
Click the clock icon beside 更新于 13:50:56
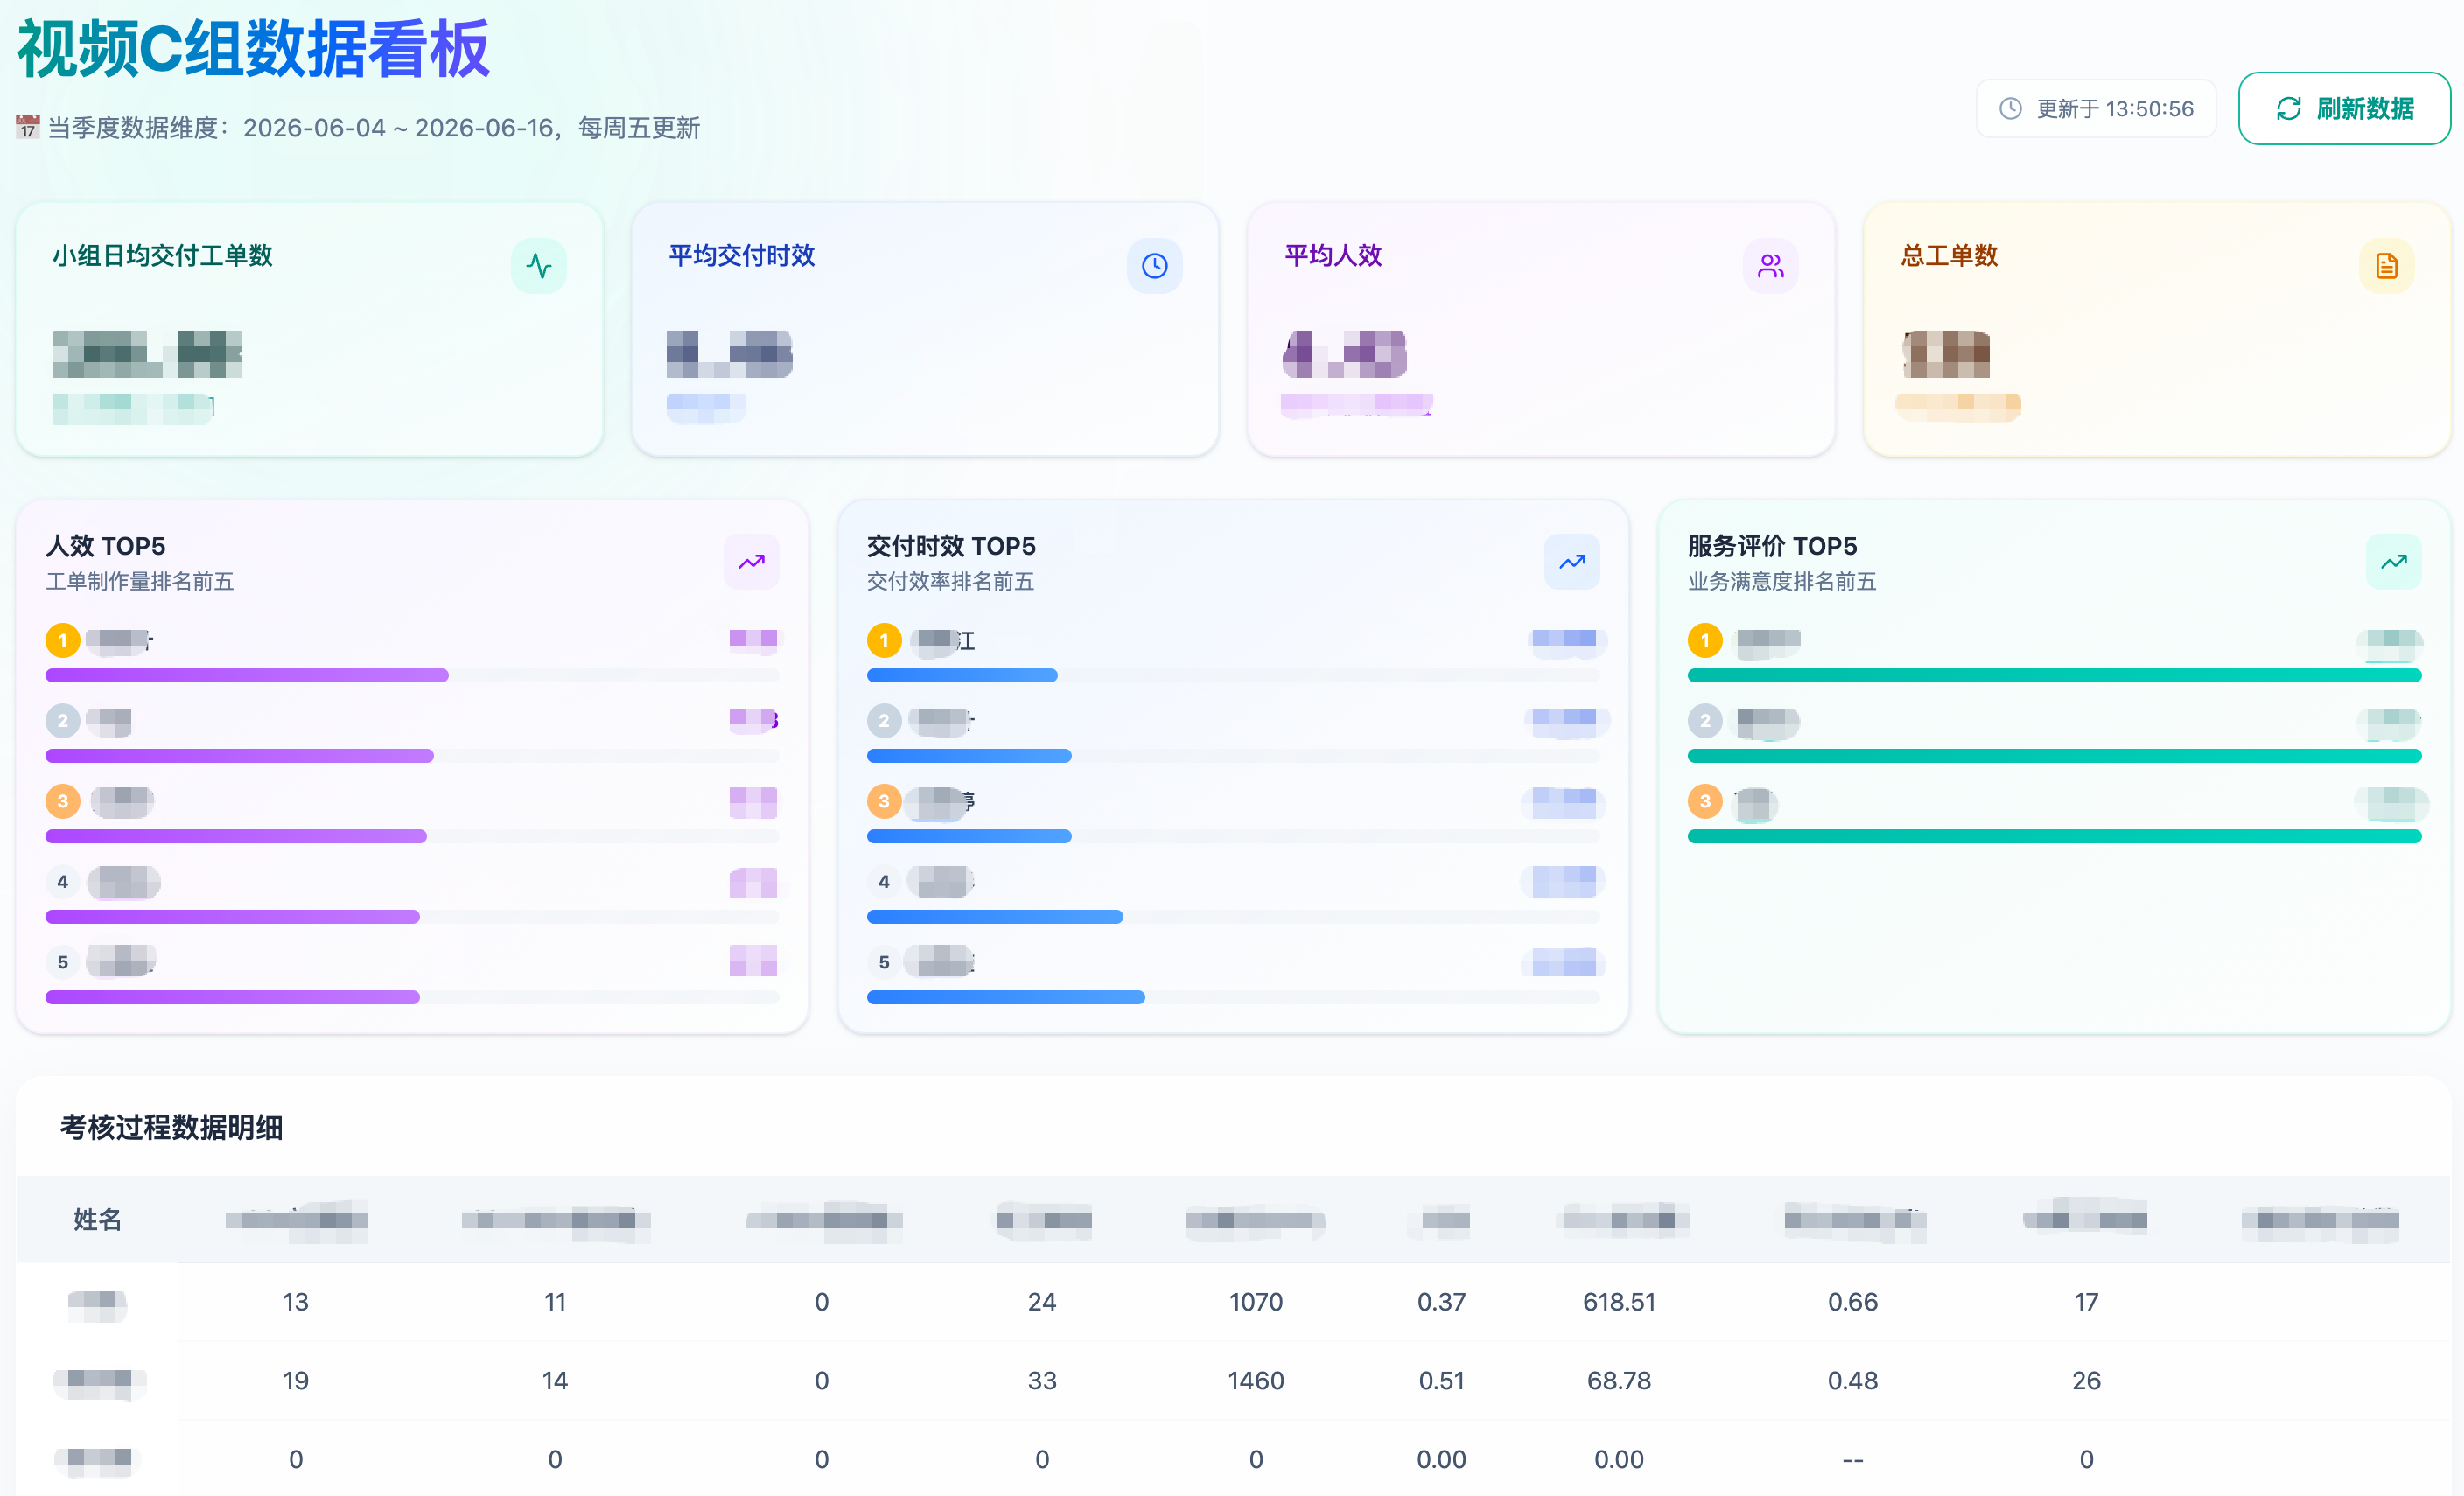tap(2010, 108)
